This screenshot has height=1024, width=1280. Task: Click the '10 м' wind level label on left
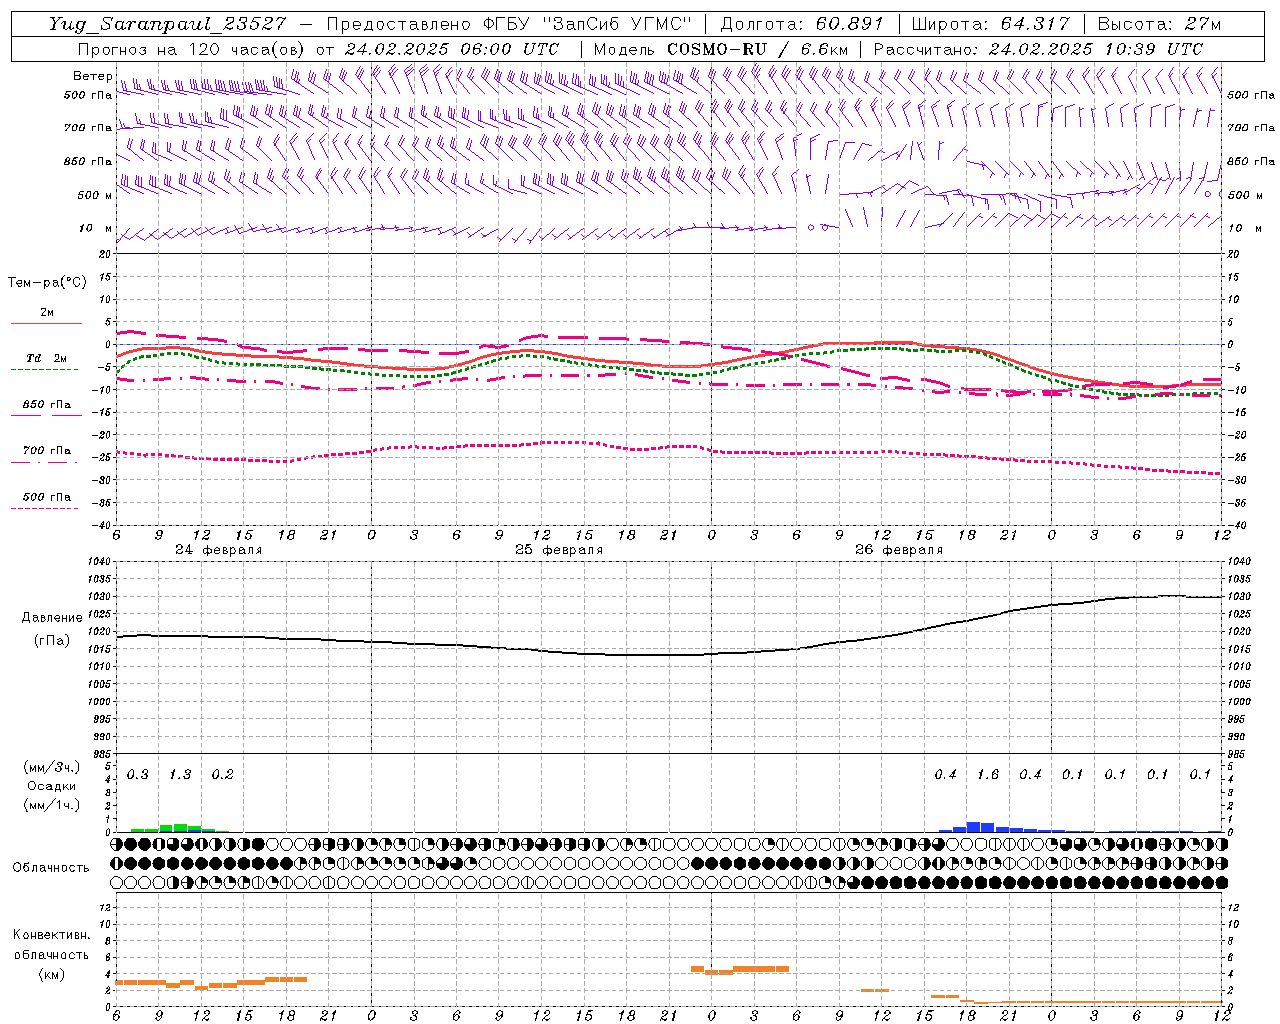click(x=95, y=229)
